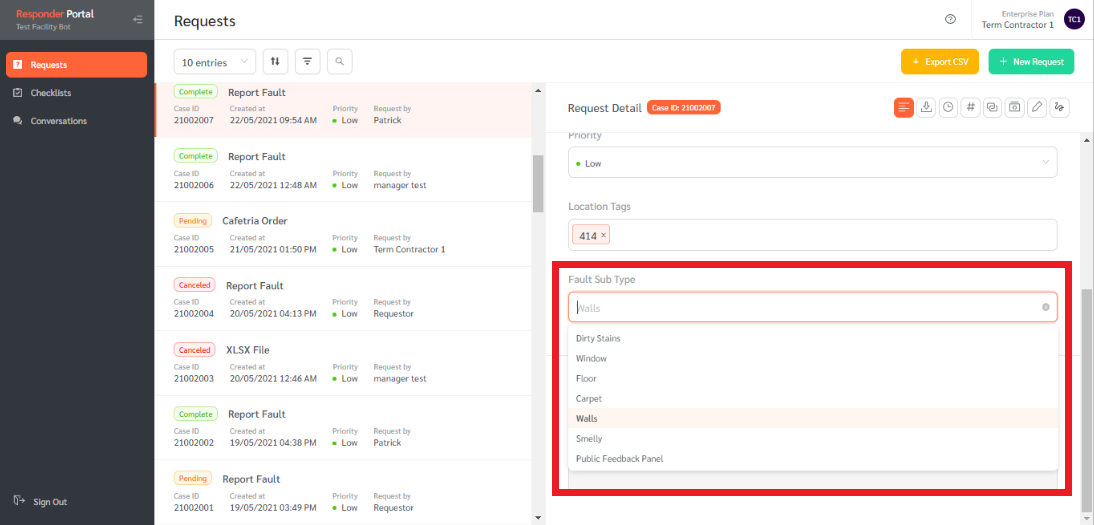1094x525 pixels.
Task: Select the details view icon in Request Detail
Action: click(904, 107)
